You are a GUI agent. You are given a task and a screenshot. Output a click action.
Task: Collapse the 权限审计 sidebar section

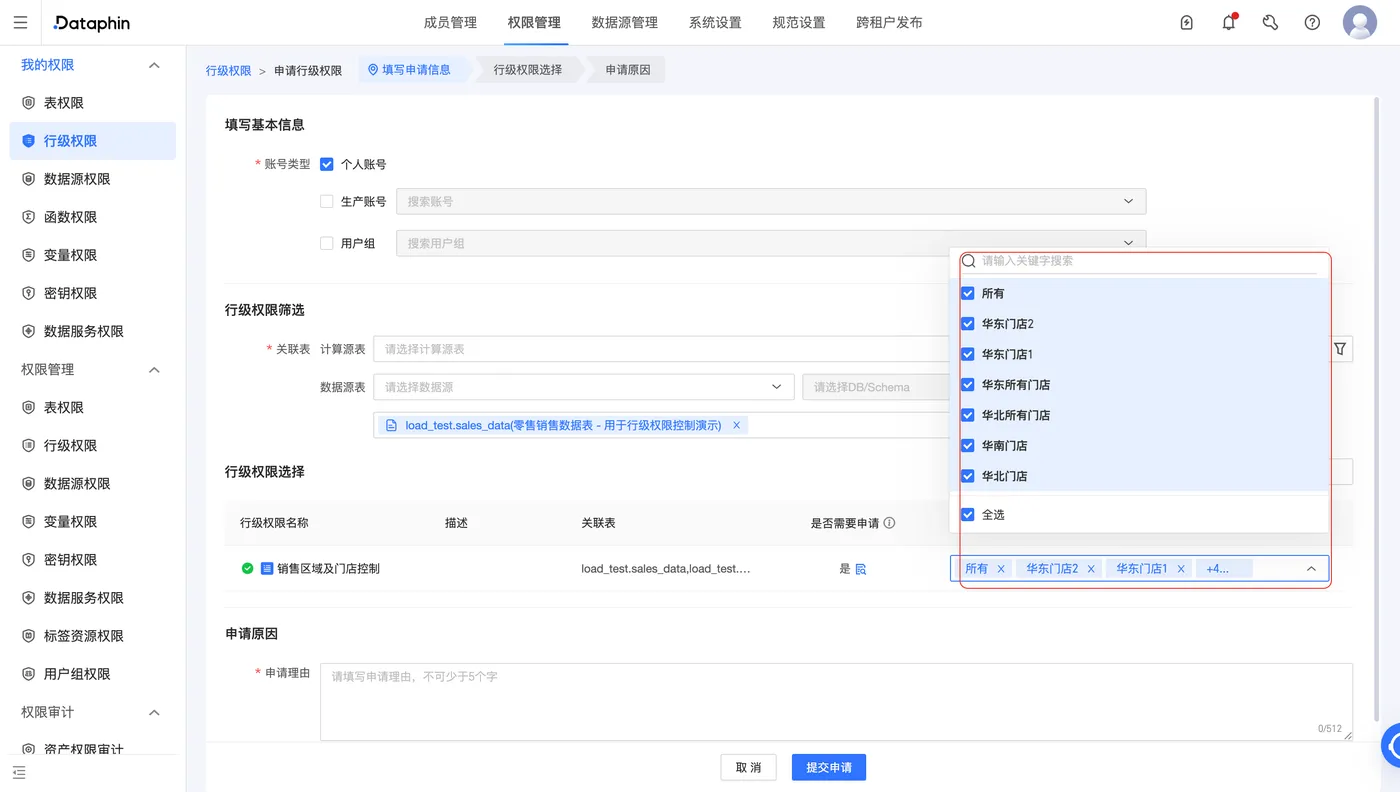154,712
